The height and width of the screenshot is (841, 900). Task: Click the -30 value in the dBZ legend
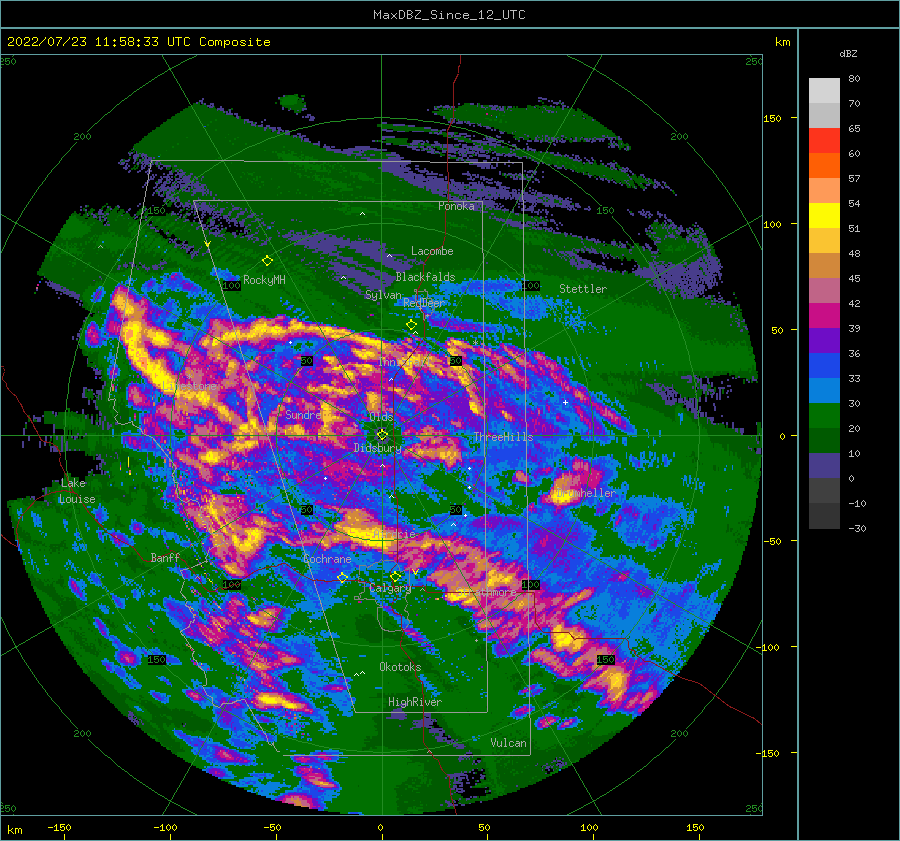pos(858,529)
